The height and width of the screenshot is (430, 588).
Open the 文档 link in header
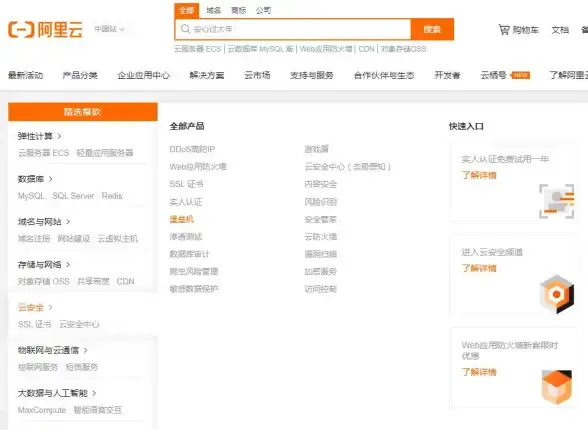[560, 30]
